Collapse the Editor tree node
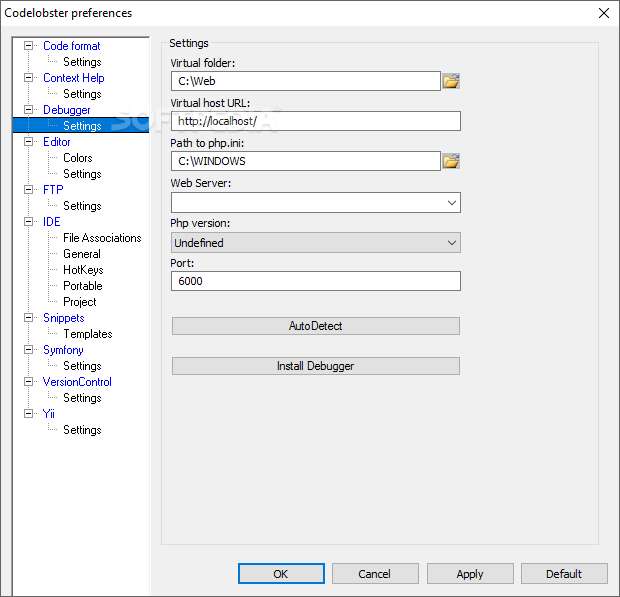The image size is (620, 597). click(x=28, y=142)
